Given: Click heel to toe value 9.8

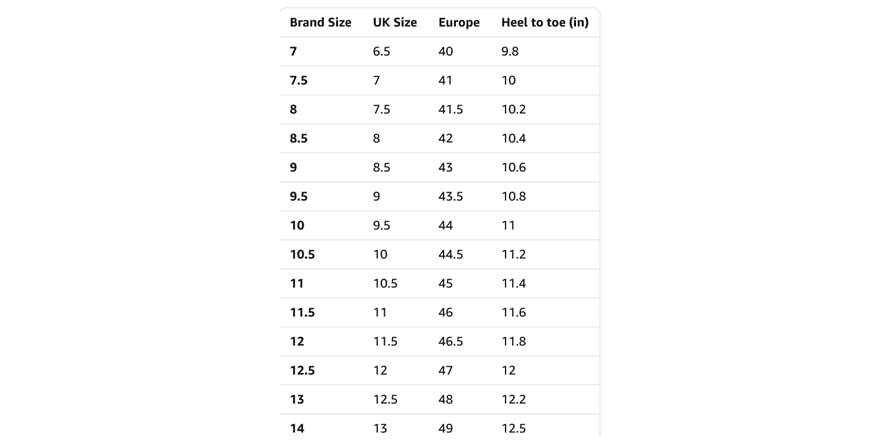Looking at the screenshot, I should click(510, 51).
